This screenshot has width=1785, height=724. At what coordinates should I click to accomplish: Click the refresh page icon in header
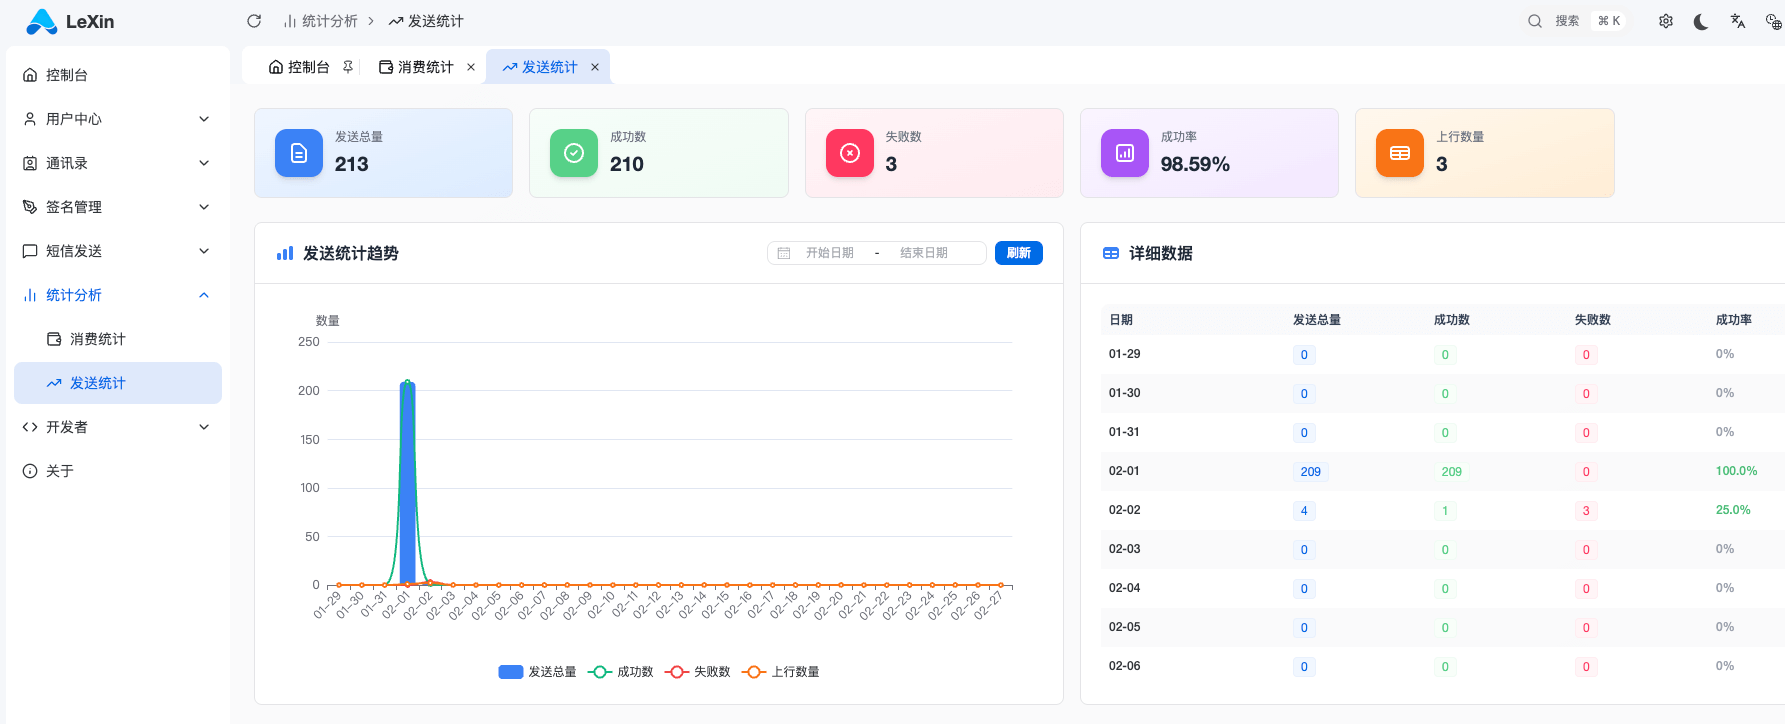pos(254,21)
